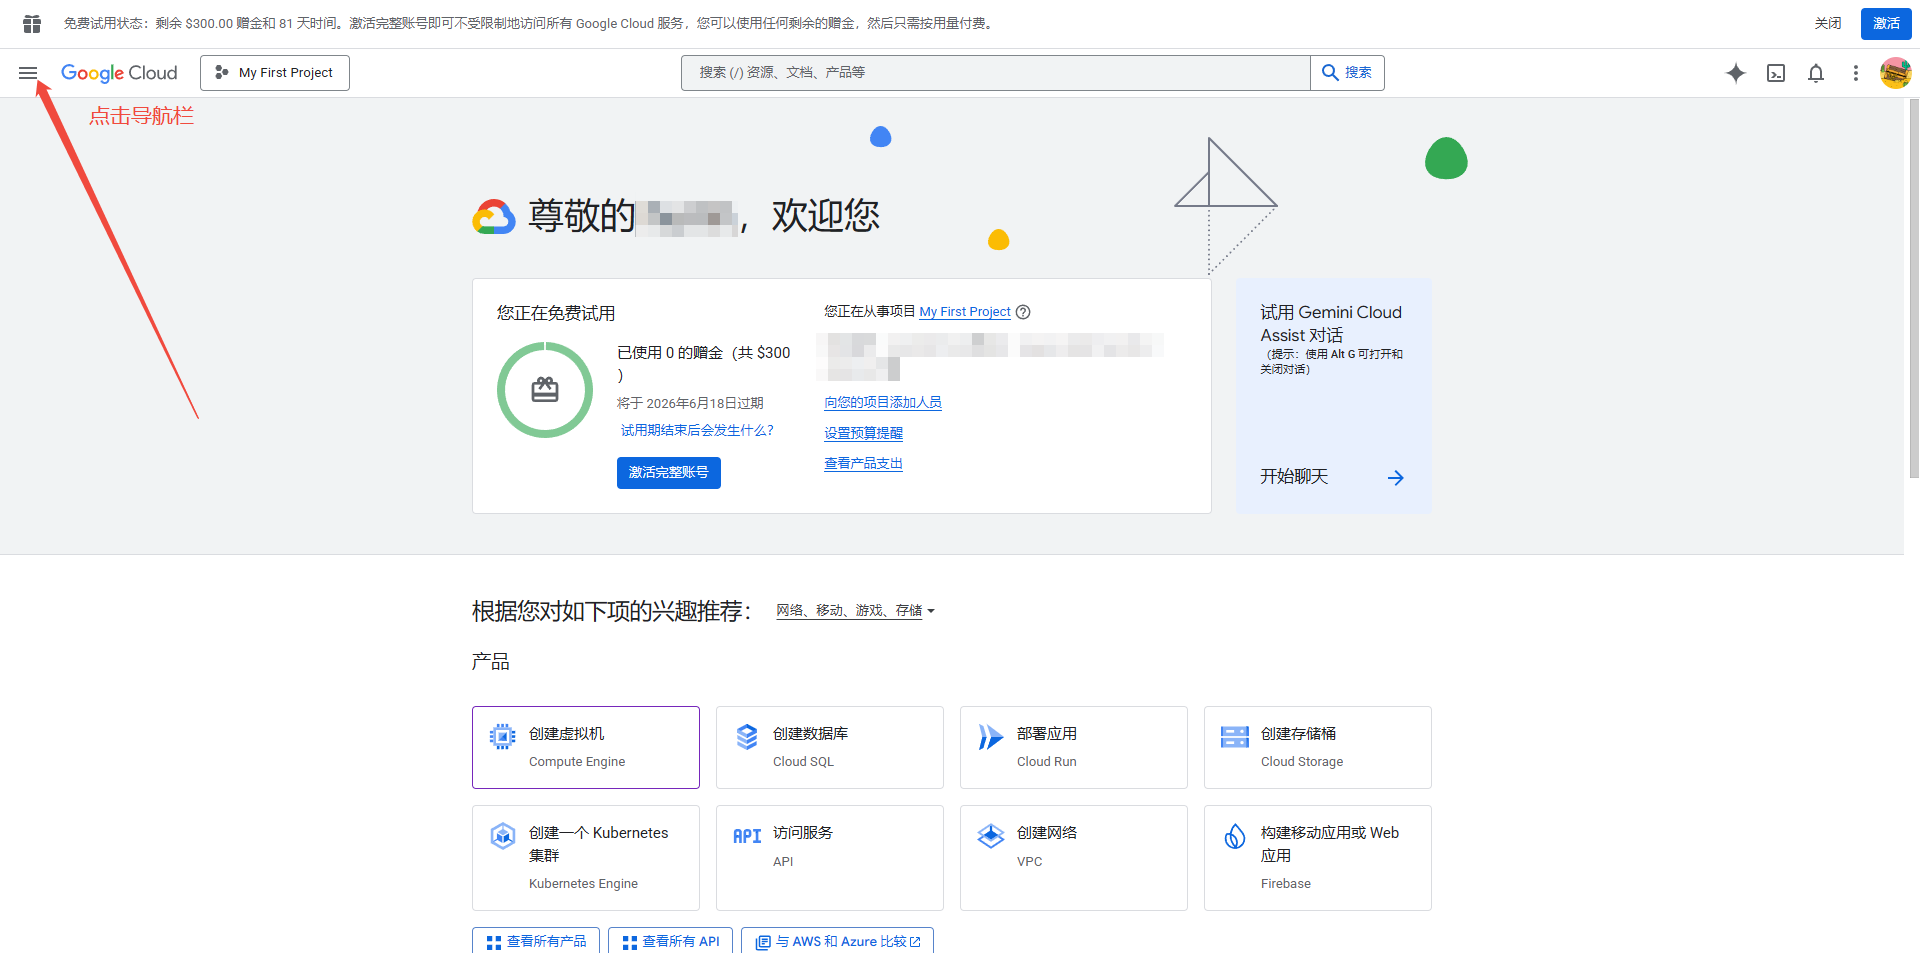Click 开始聊天 in Gemini card

1294,477
